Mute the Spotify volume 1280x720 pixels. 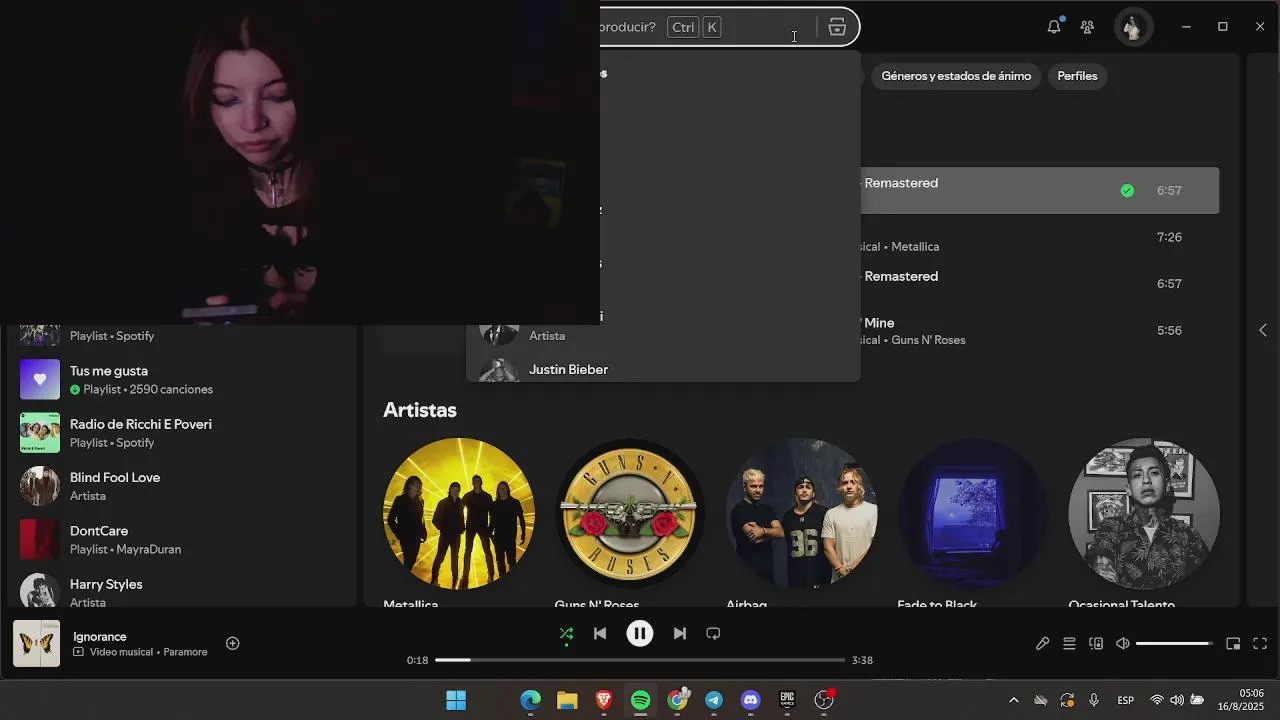tap(1123, 644)
